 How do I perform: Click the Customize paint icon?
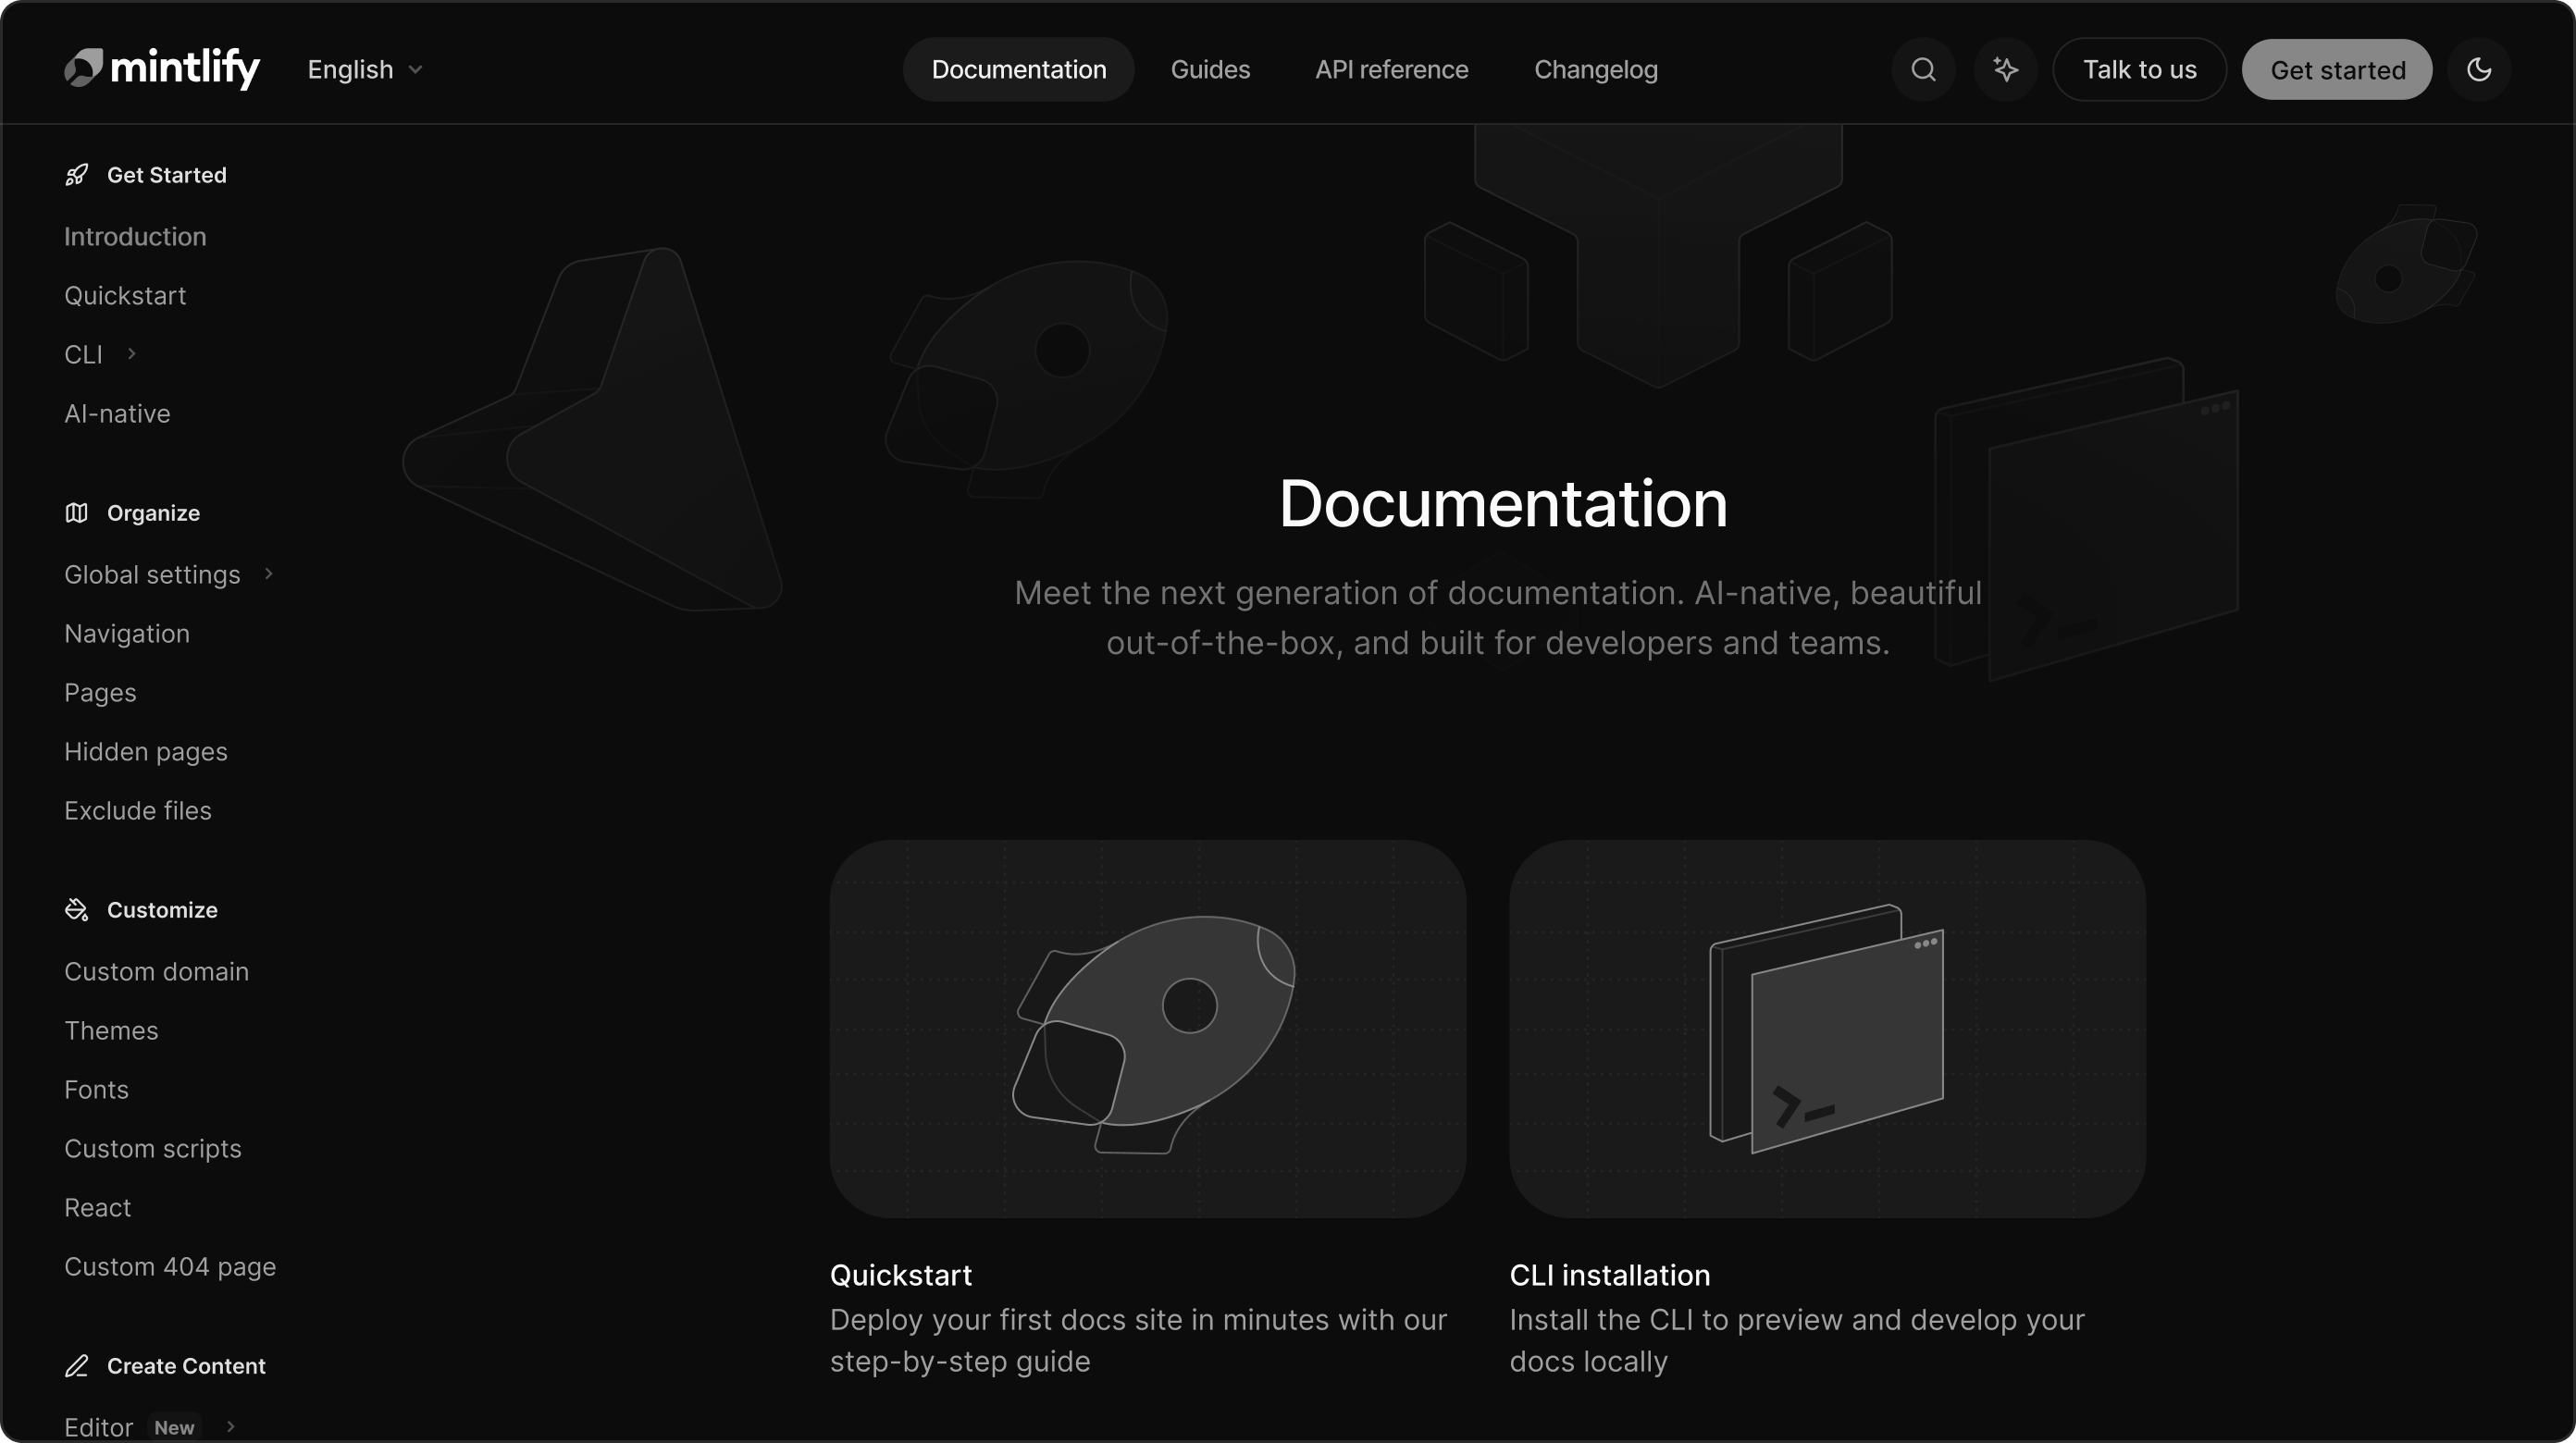(x=77, y=910)
